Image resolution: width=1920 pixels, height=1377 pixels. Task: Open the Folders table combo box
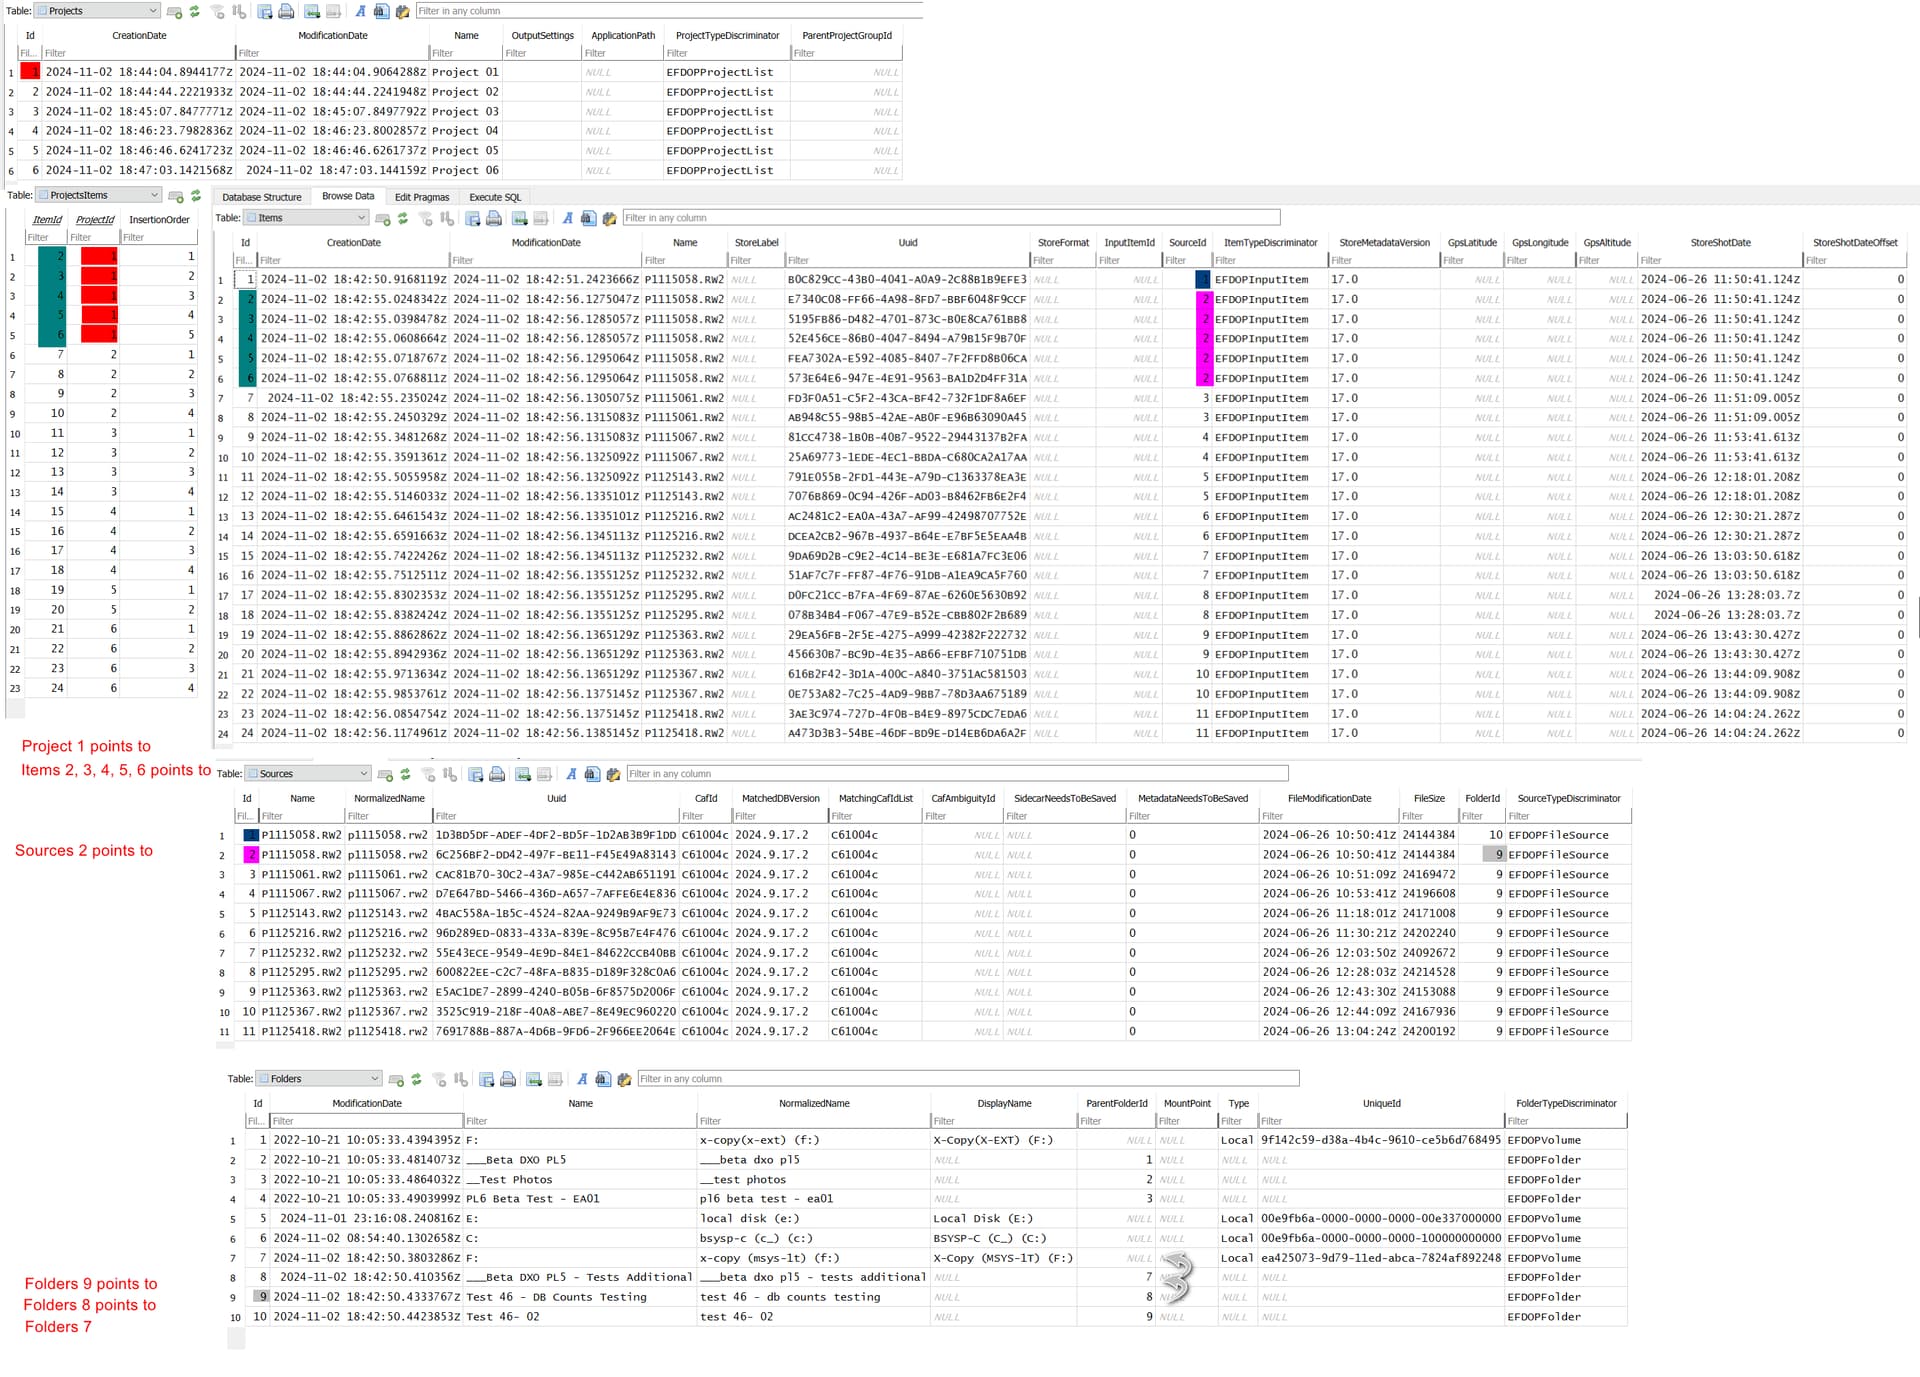click(x=319, y=1079)
